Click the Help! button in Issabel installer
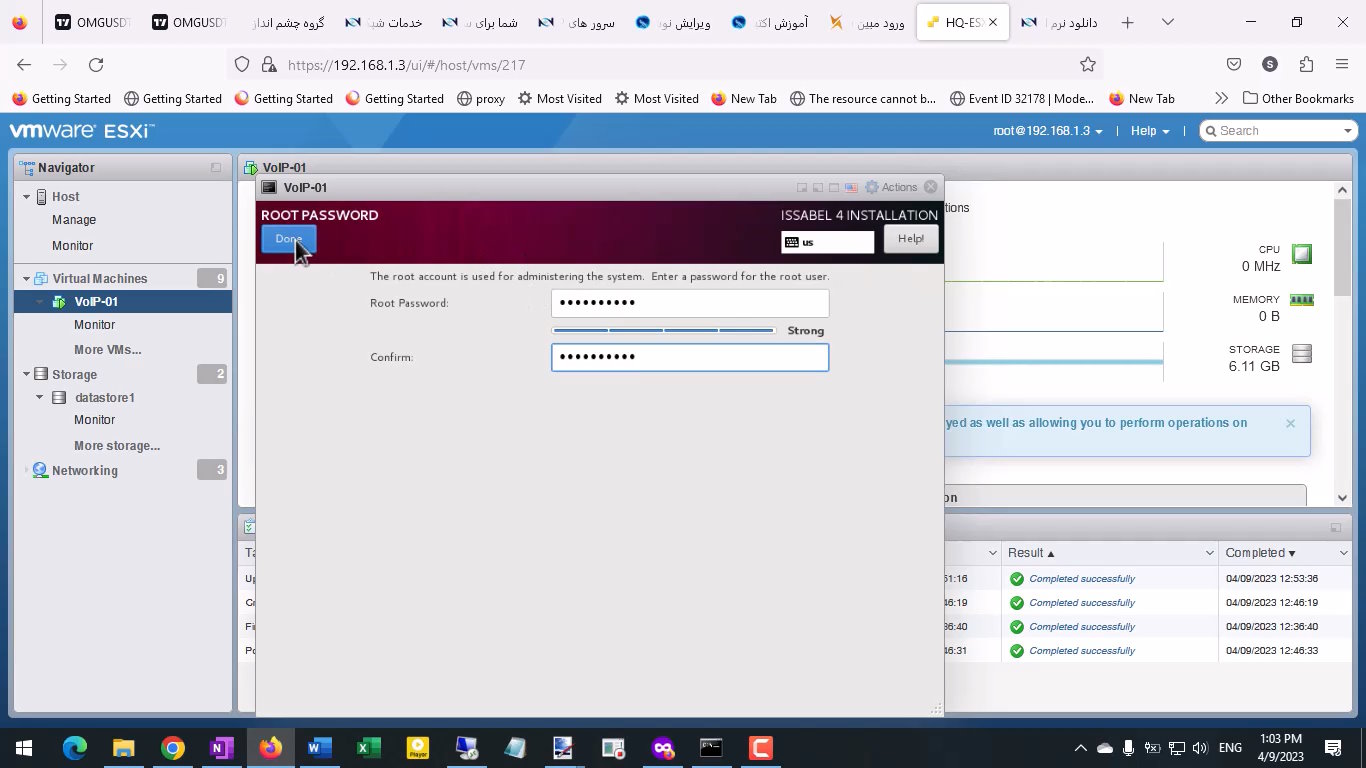Image resolution: width=1366 pixels, height=768 pixels. 911,239
